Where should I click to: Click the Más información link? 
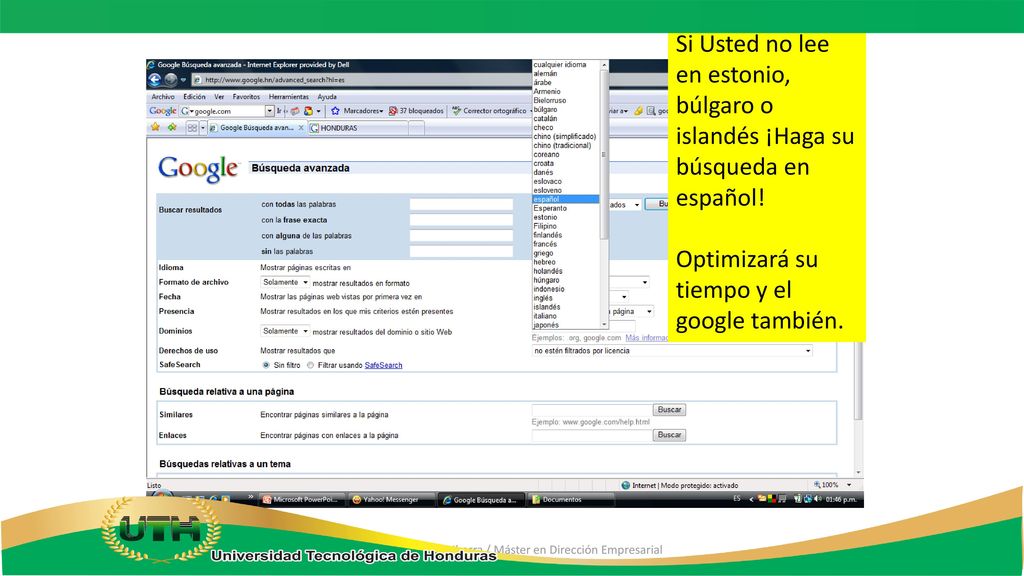[x=646, y=338]
